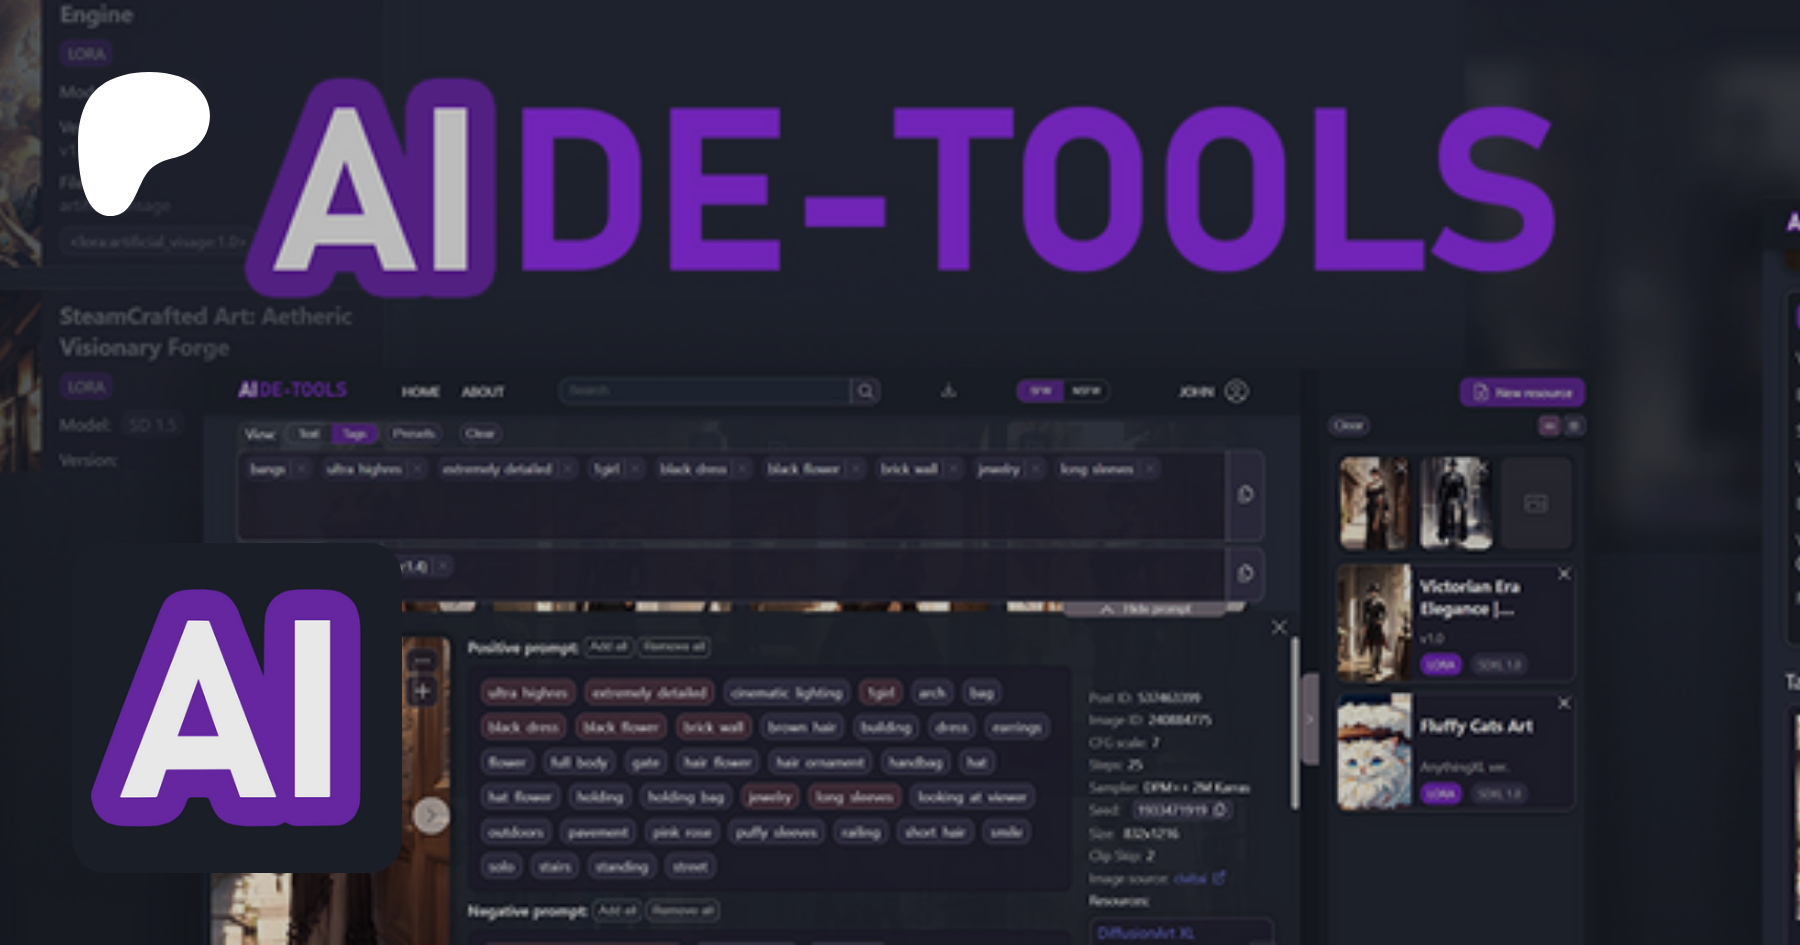Expand the side panel arrow handle
1800x945 pixels.
pos(1309,718)
